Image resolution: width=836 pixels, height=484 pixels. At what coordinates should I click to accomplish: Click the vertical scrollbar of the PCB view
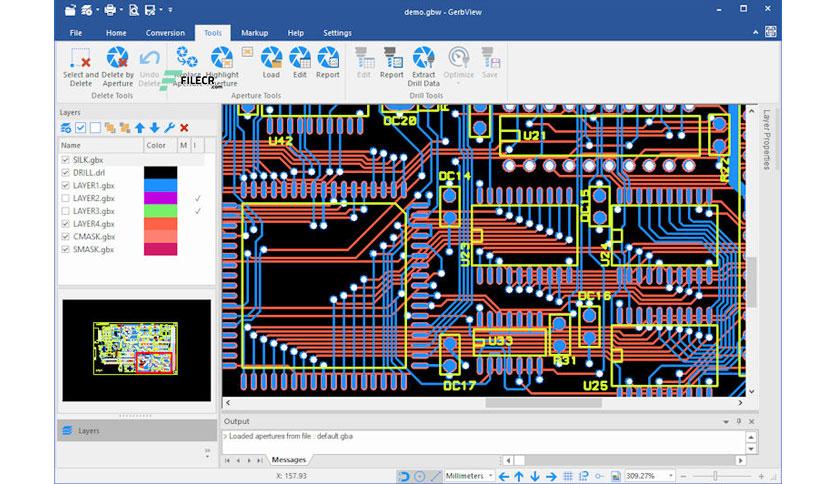tap(752, 283)
